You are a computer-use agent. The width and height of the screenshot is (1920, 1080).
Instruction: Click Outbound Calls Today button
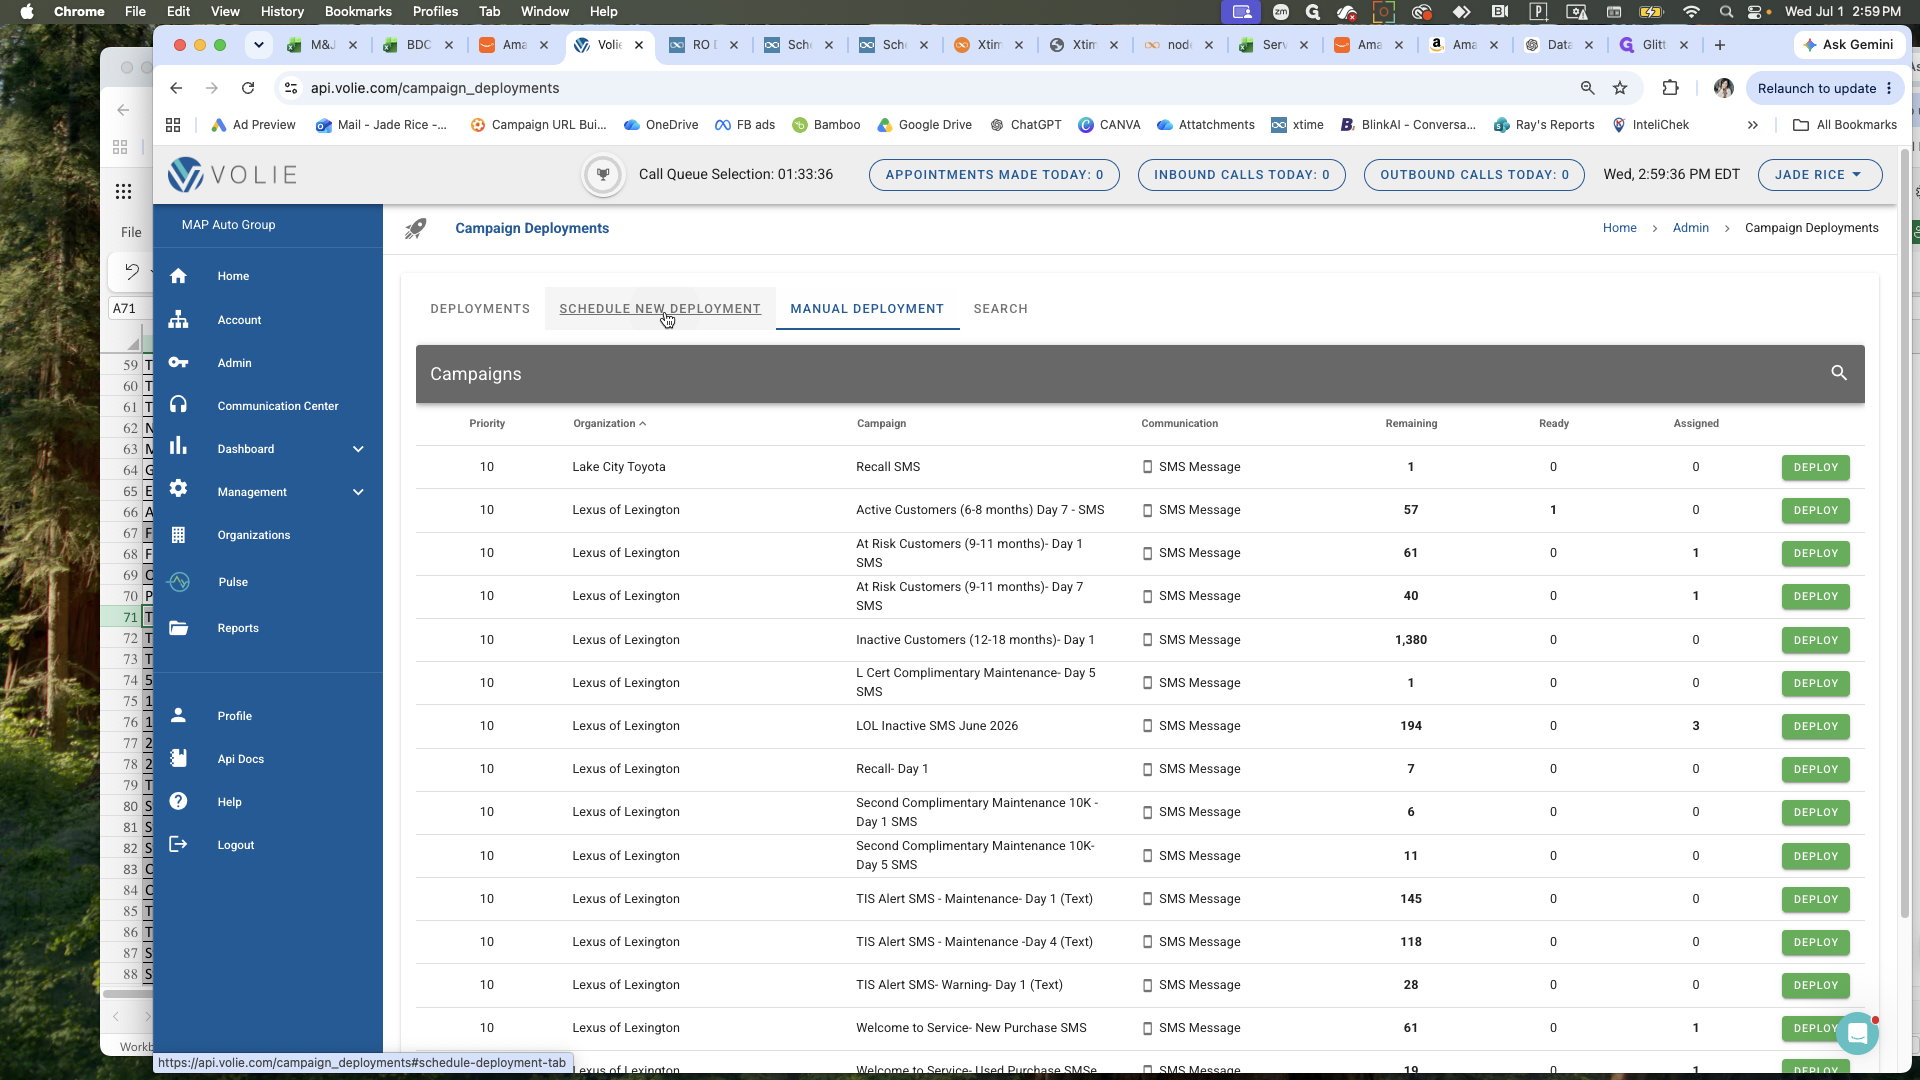click(x=1474, y=175)
